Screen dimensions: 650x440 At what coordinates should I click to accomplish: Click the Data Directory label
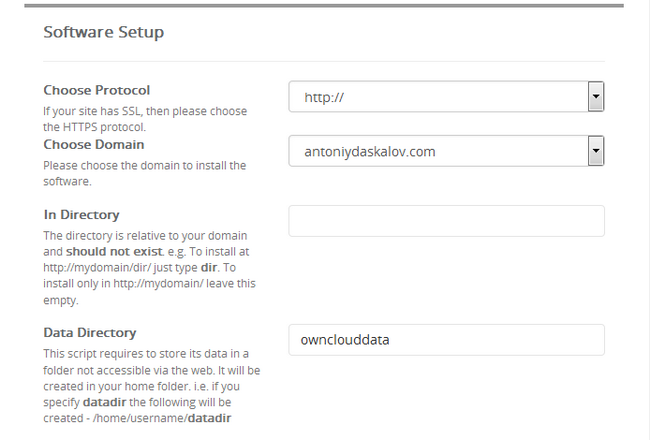(x=90, y=333)
